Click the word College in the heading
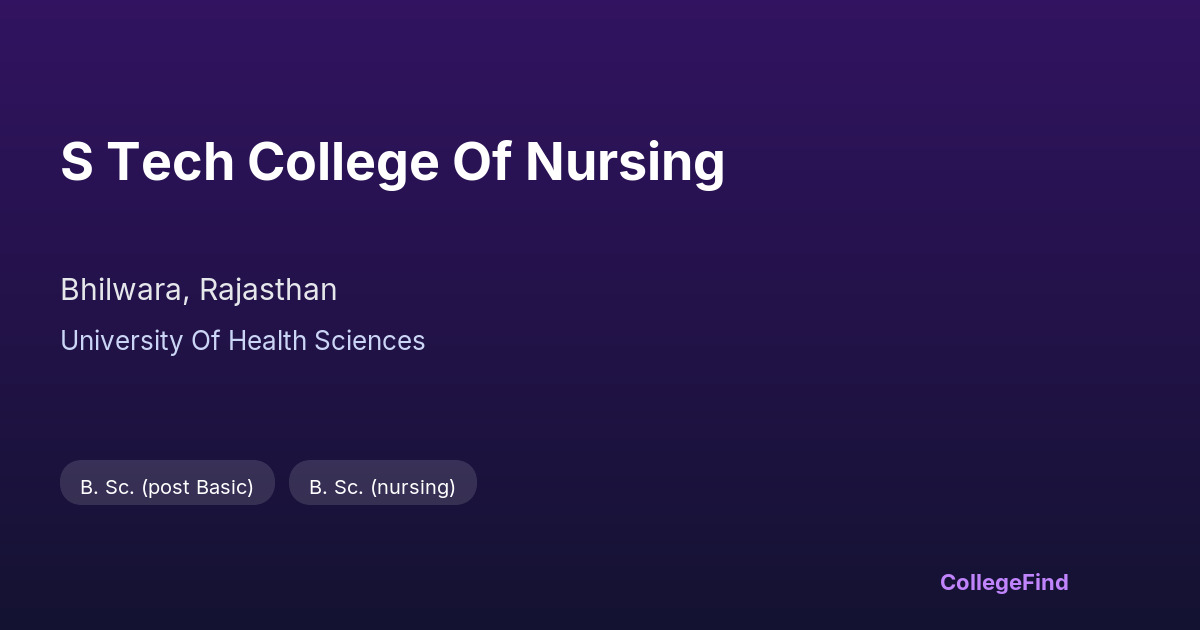Screen dimensions: 1200x630 coord(343,161)
